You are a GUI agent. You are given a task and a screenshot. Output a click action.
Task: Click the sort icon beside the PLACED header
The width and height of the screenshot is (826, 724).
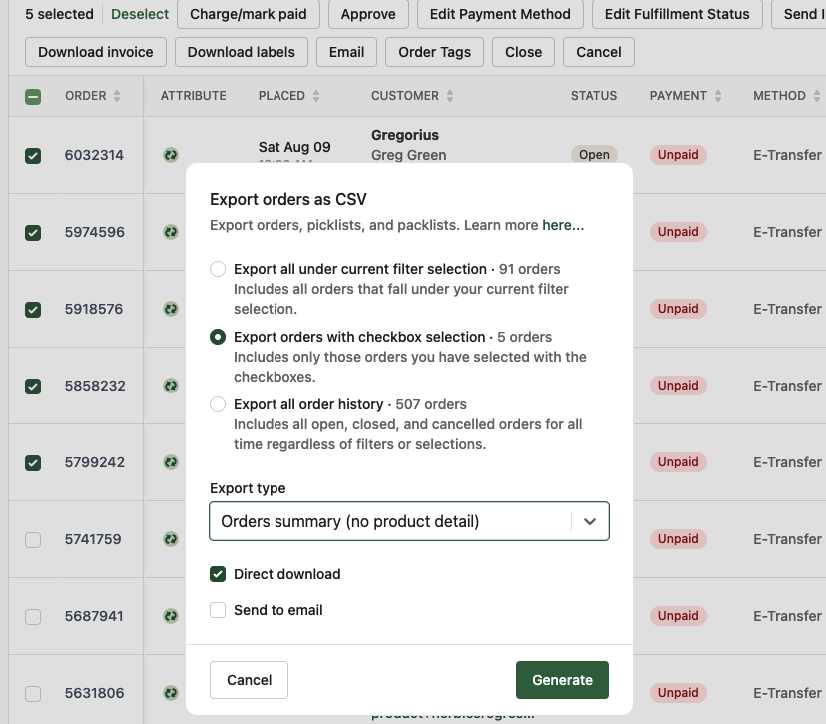coord(317,96)
